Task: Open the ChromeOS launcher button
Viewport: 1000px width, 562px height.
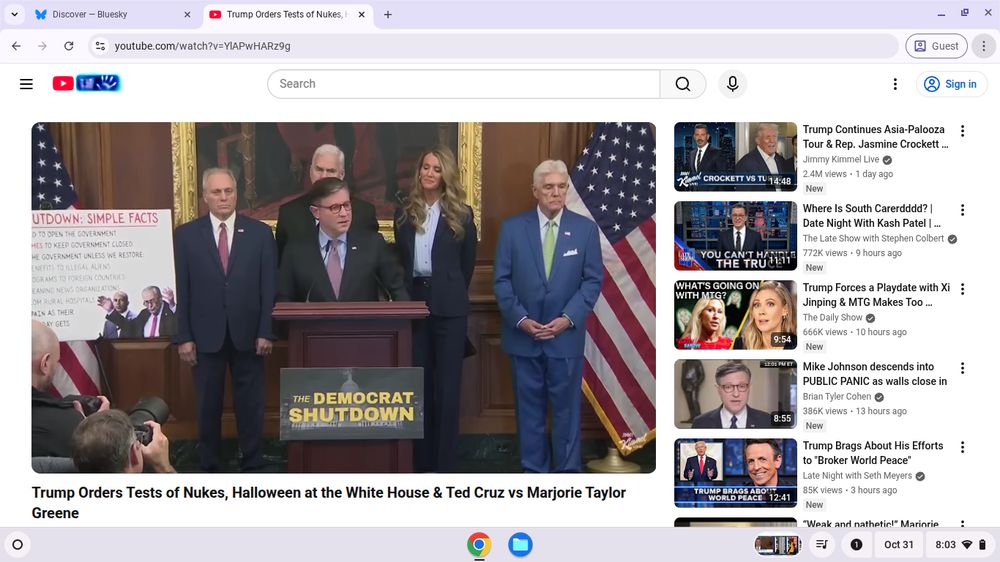Action: (18, 545)
